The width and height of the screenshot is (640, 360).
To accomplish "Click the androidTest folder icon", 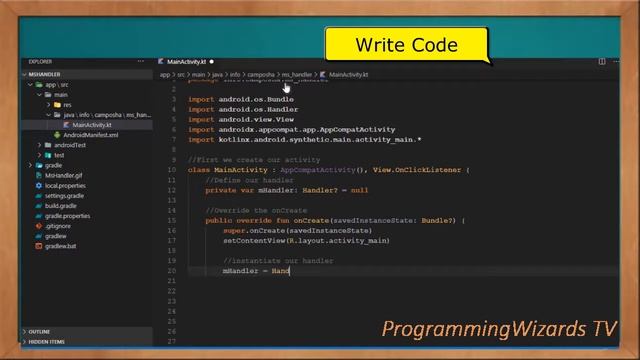I will [x=48, y=145].
